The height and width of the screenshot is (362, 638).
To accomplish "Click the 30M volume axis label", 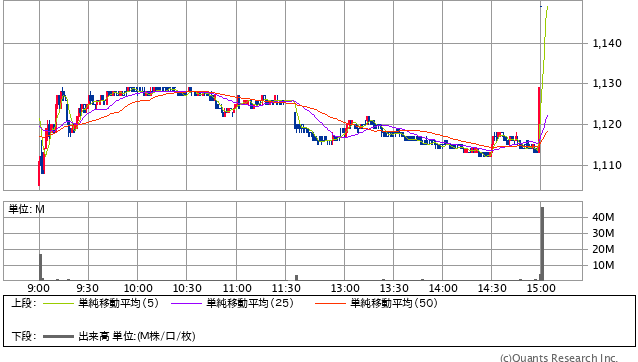I will [x=603, y=233].
